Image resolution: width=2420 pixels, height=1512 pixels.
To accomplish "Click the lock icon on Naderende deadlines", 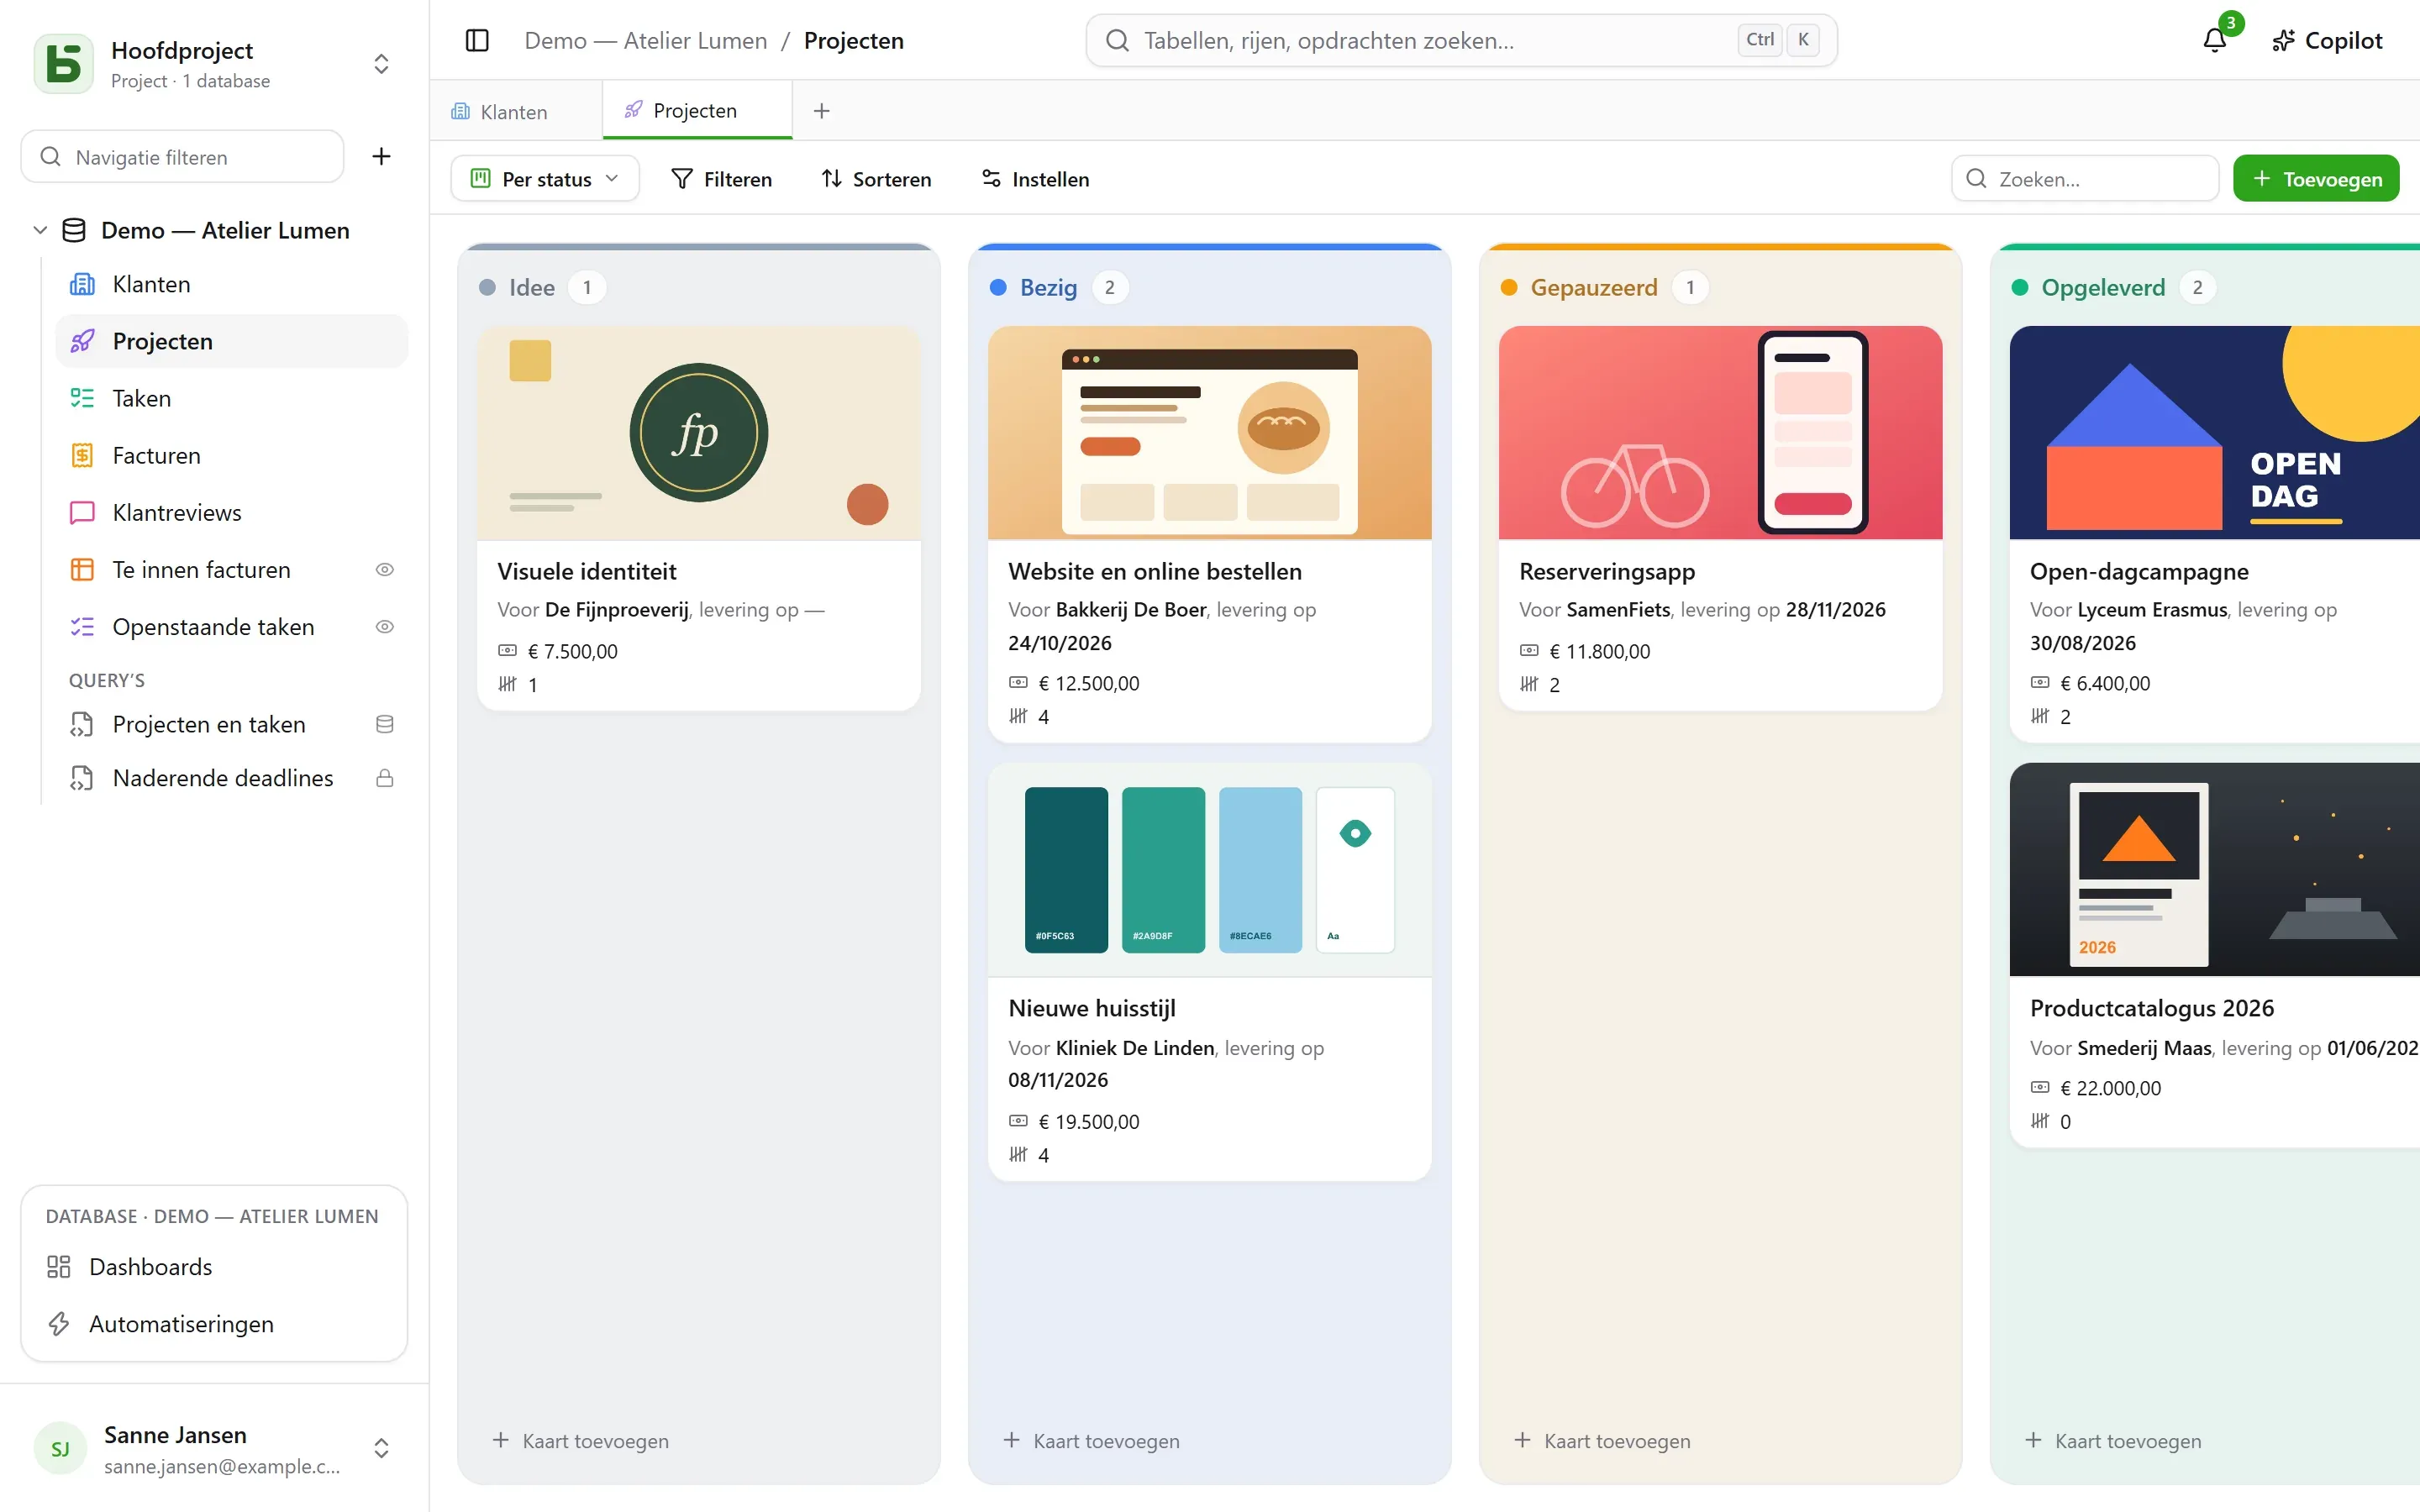I will (x=384, y=777).
